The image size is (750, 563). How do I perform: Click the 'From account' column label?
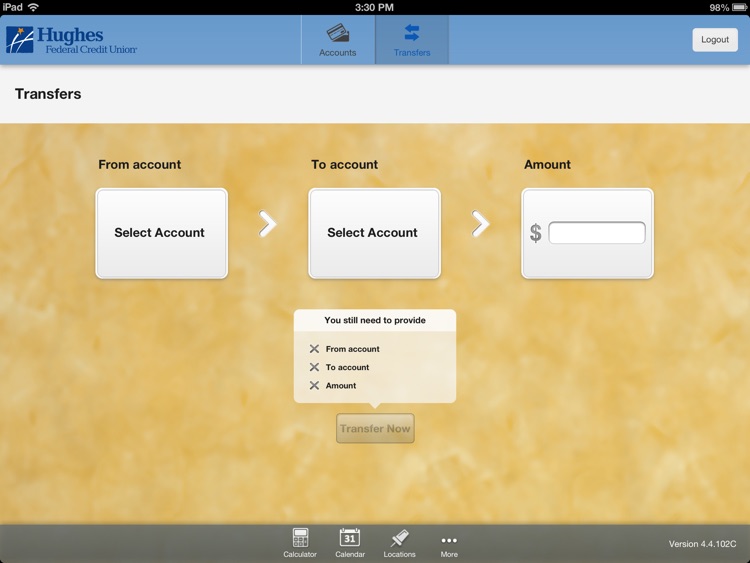pos(140,165)
